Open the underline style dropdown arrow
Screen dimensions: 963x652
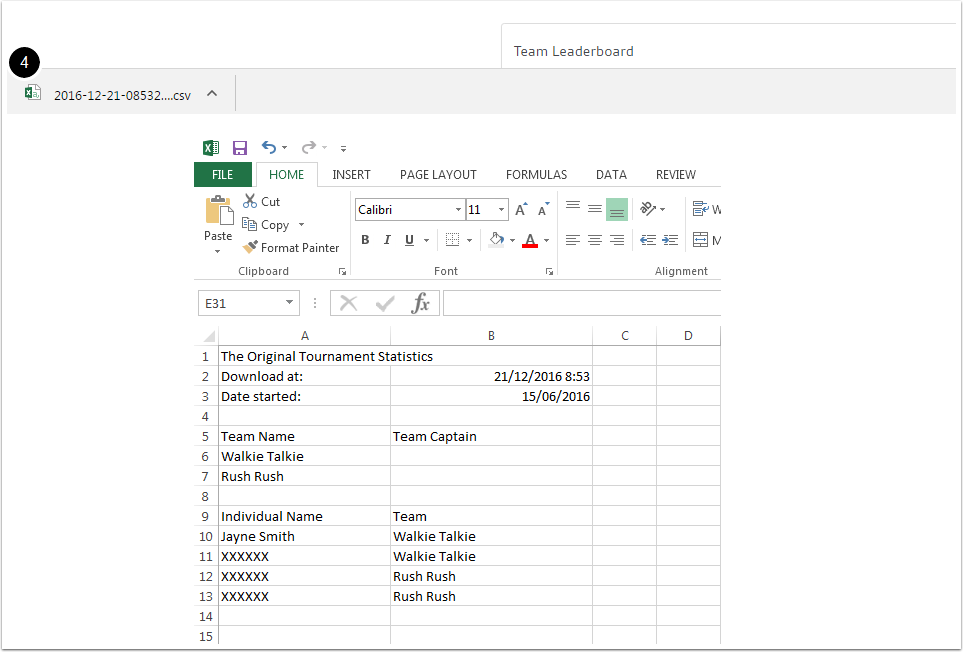426,241
